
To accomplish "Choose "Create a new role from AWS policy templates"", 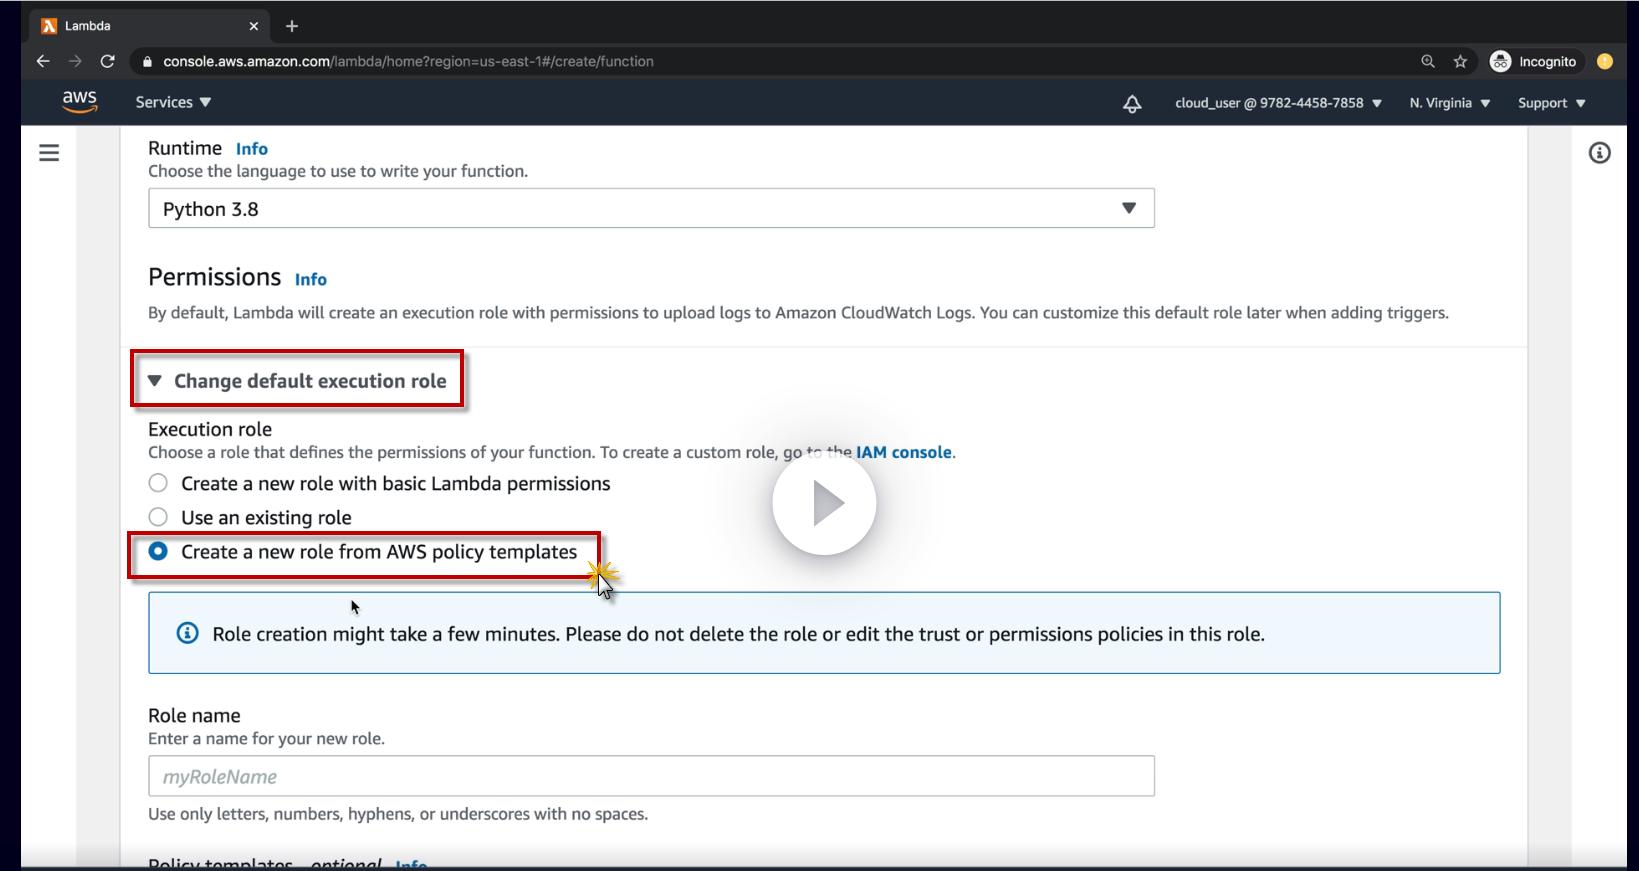I will click(x=158, y=552).
